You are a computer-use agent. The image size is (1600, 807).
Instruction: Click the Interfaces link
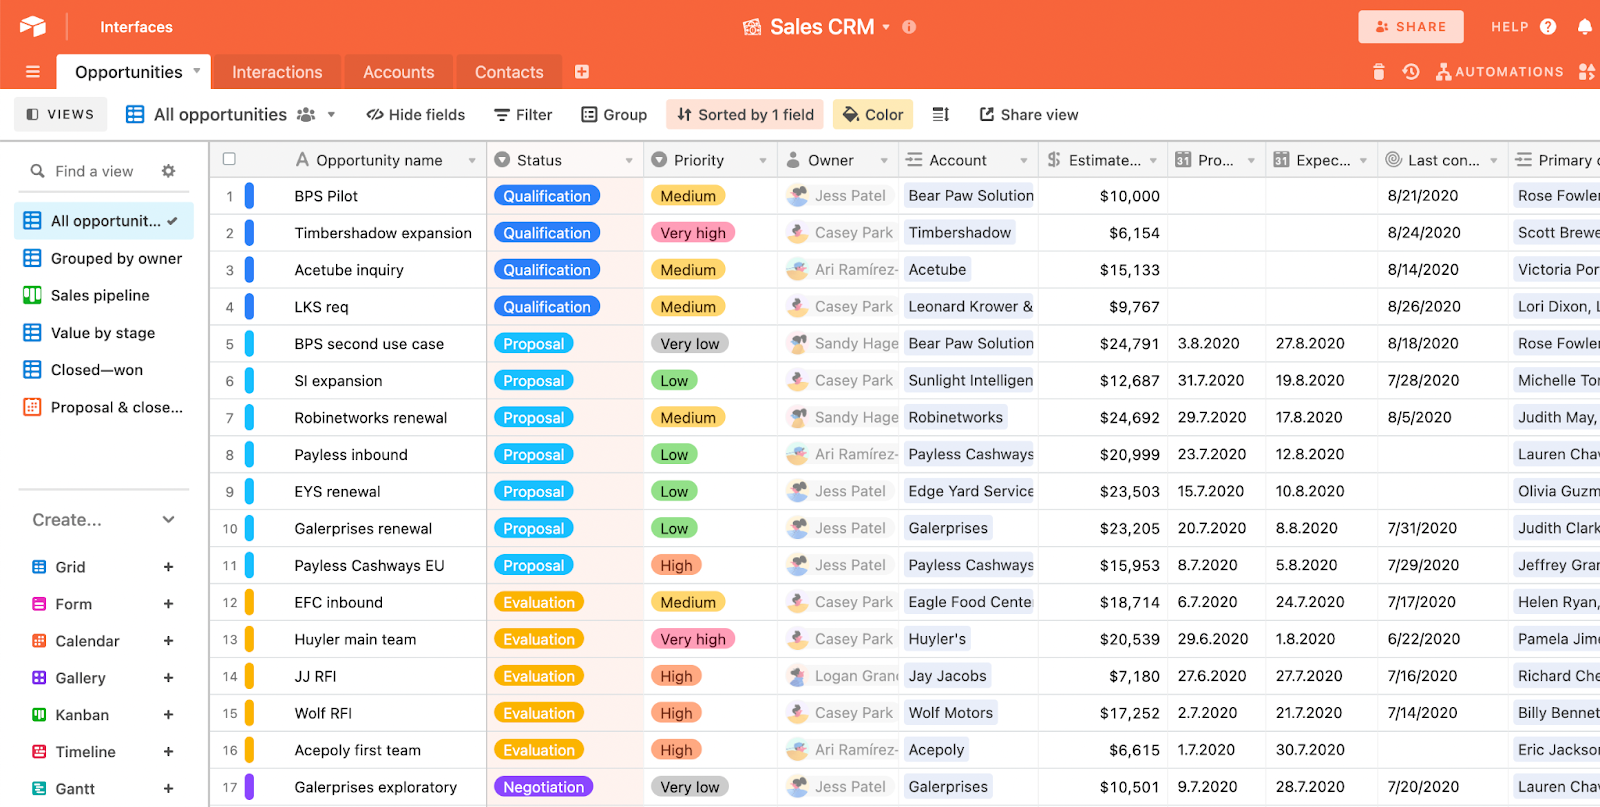tap(136, 27)
